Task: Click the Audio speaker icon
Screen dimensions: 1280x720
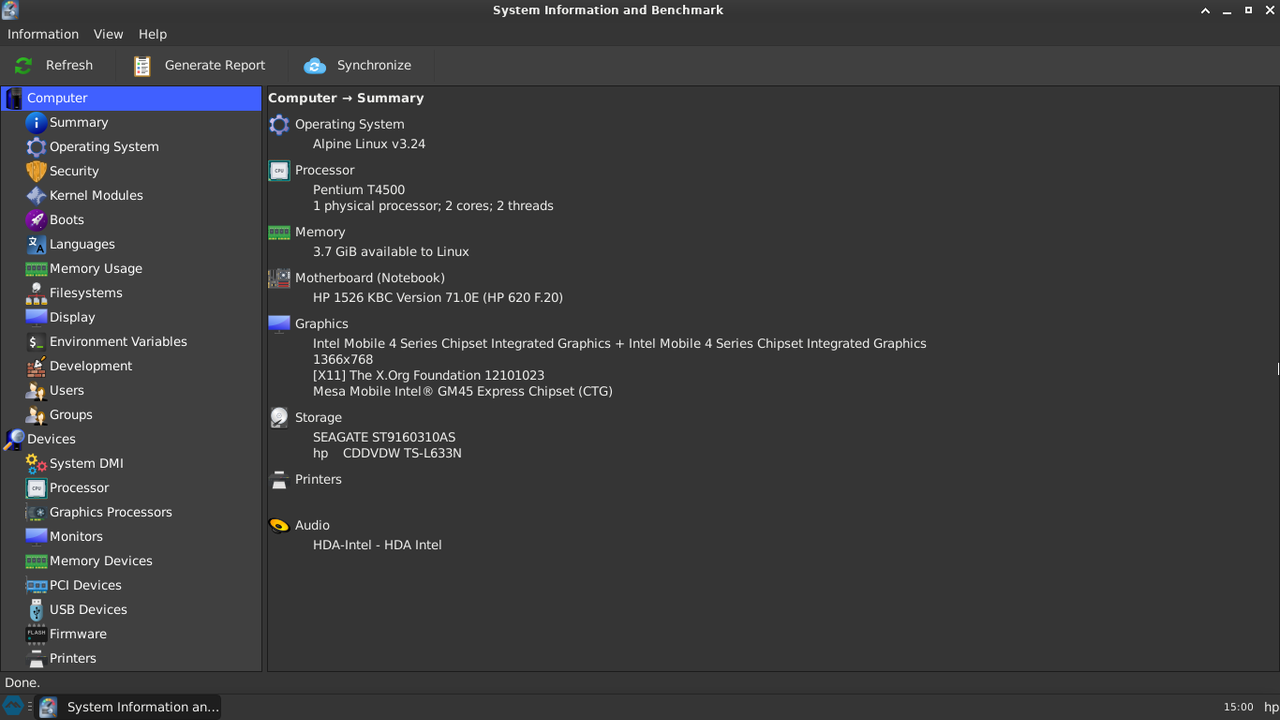Action: (279, 526)
